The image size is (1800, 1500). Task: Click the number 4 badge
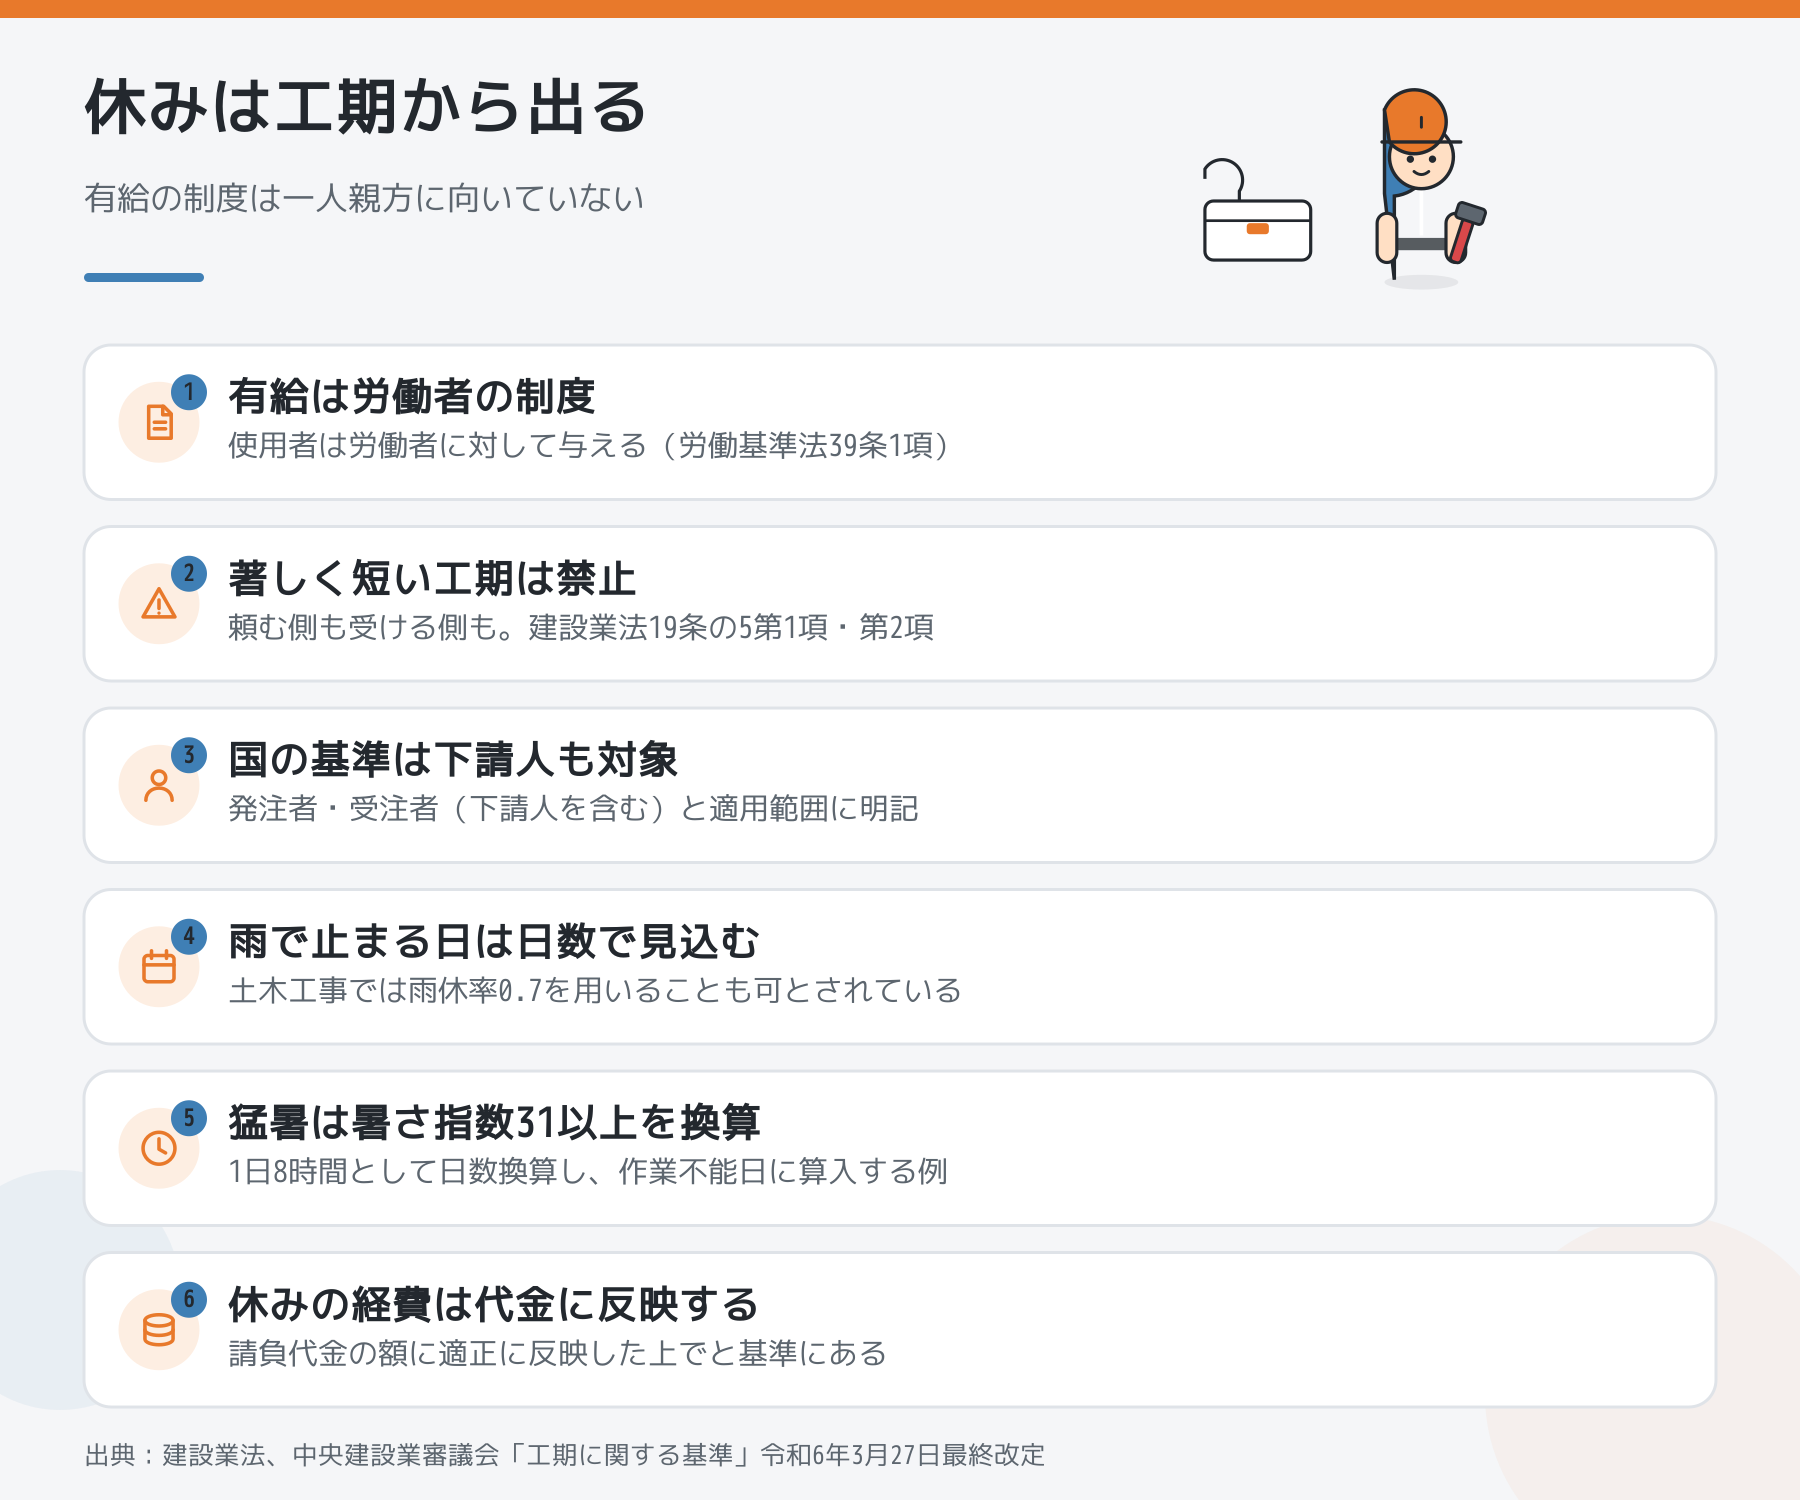(189, 937)
